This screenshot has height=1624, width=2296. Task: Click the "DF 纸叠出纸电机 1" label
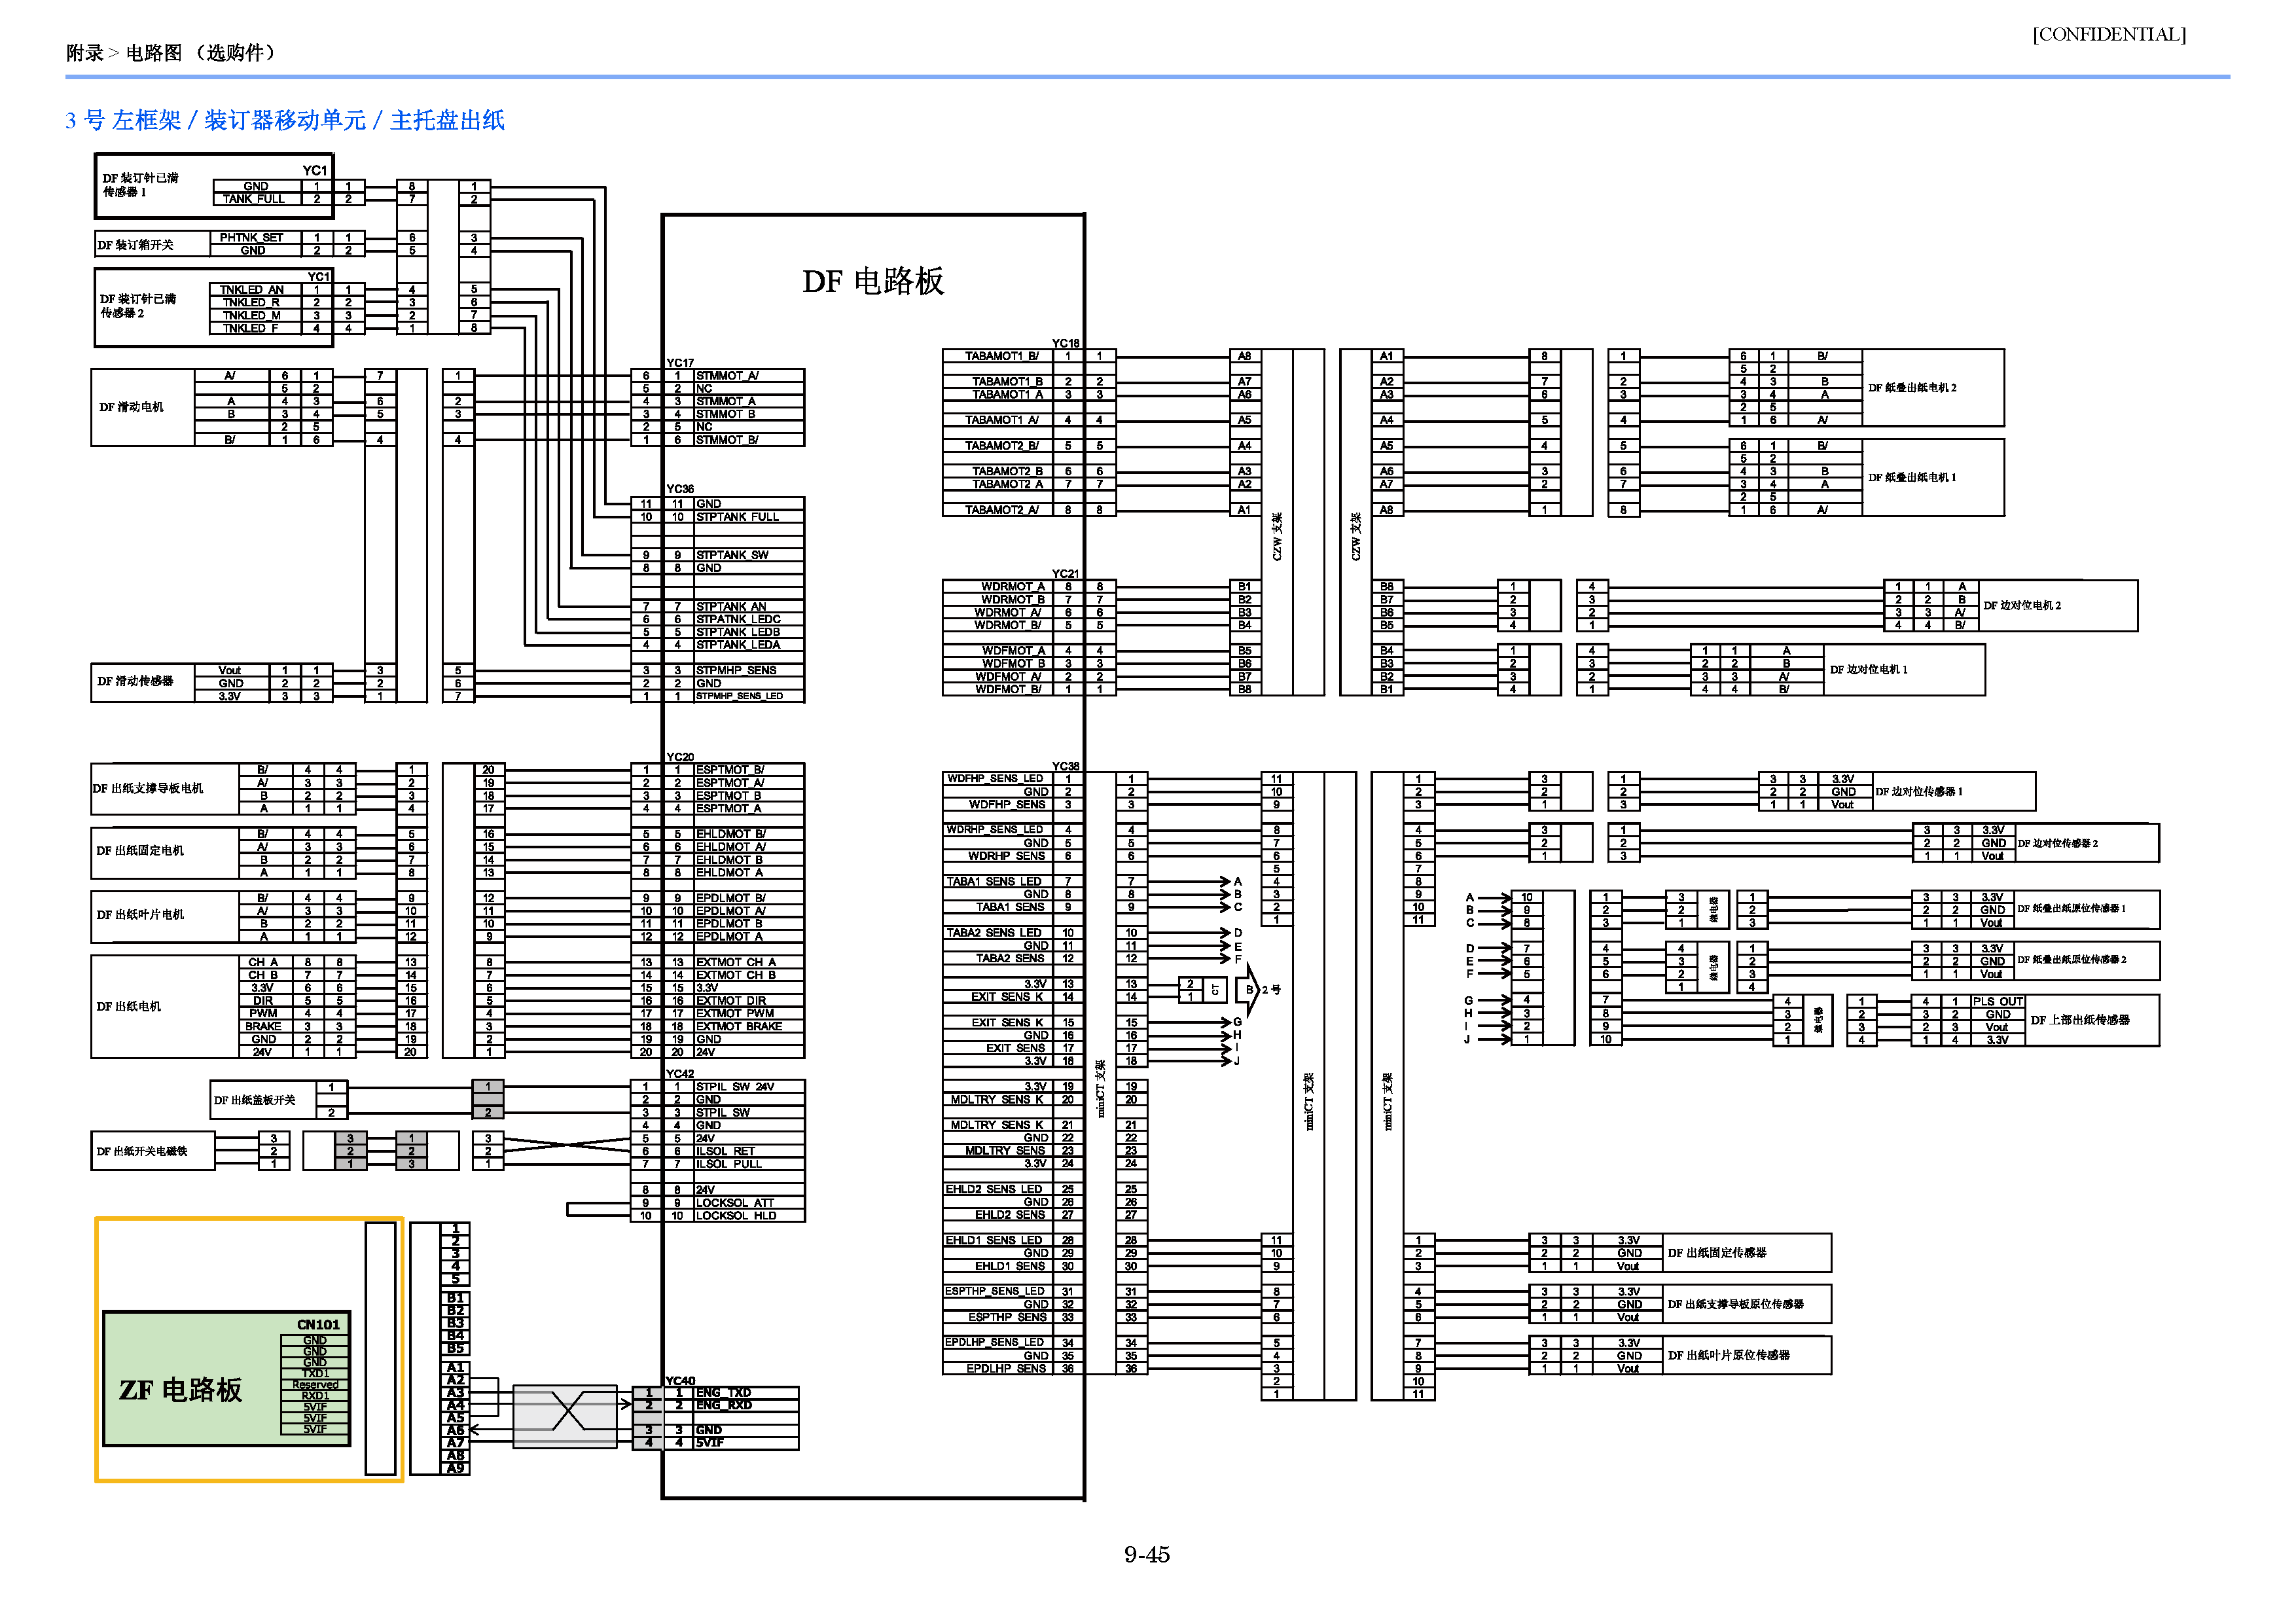point(1913,477)
